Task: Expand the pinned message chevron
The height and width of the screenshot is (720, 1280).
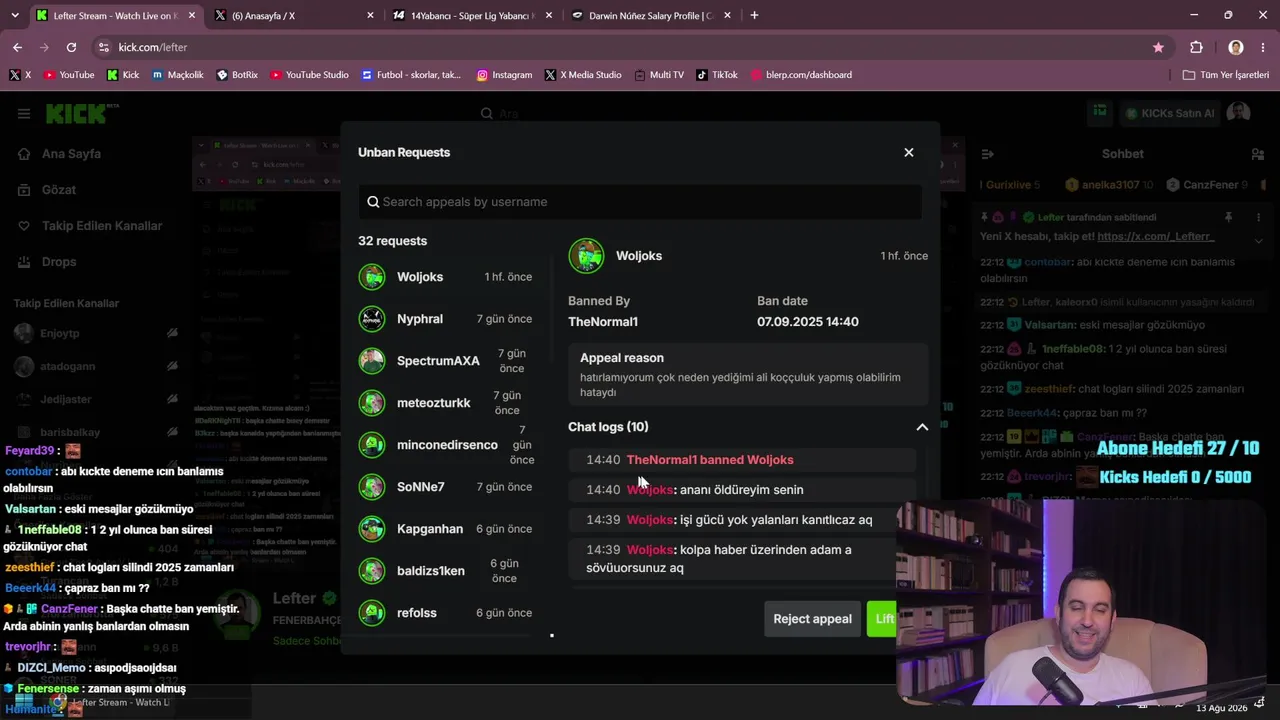Action: pos(1258,240)
